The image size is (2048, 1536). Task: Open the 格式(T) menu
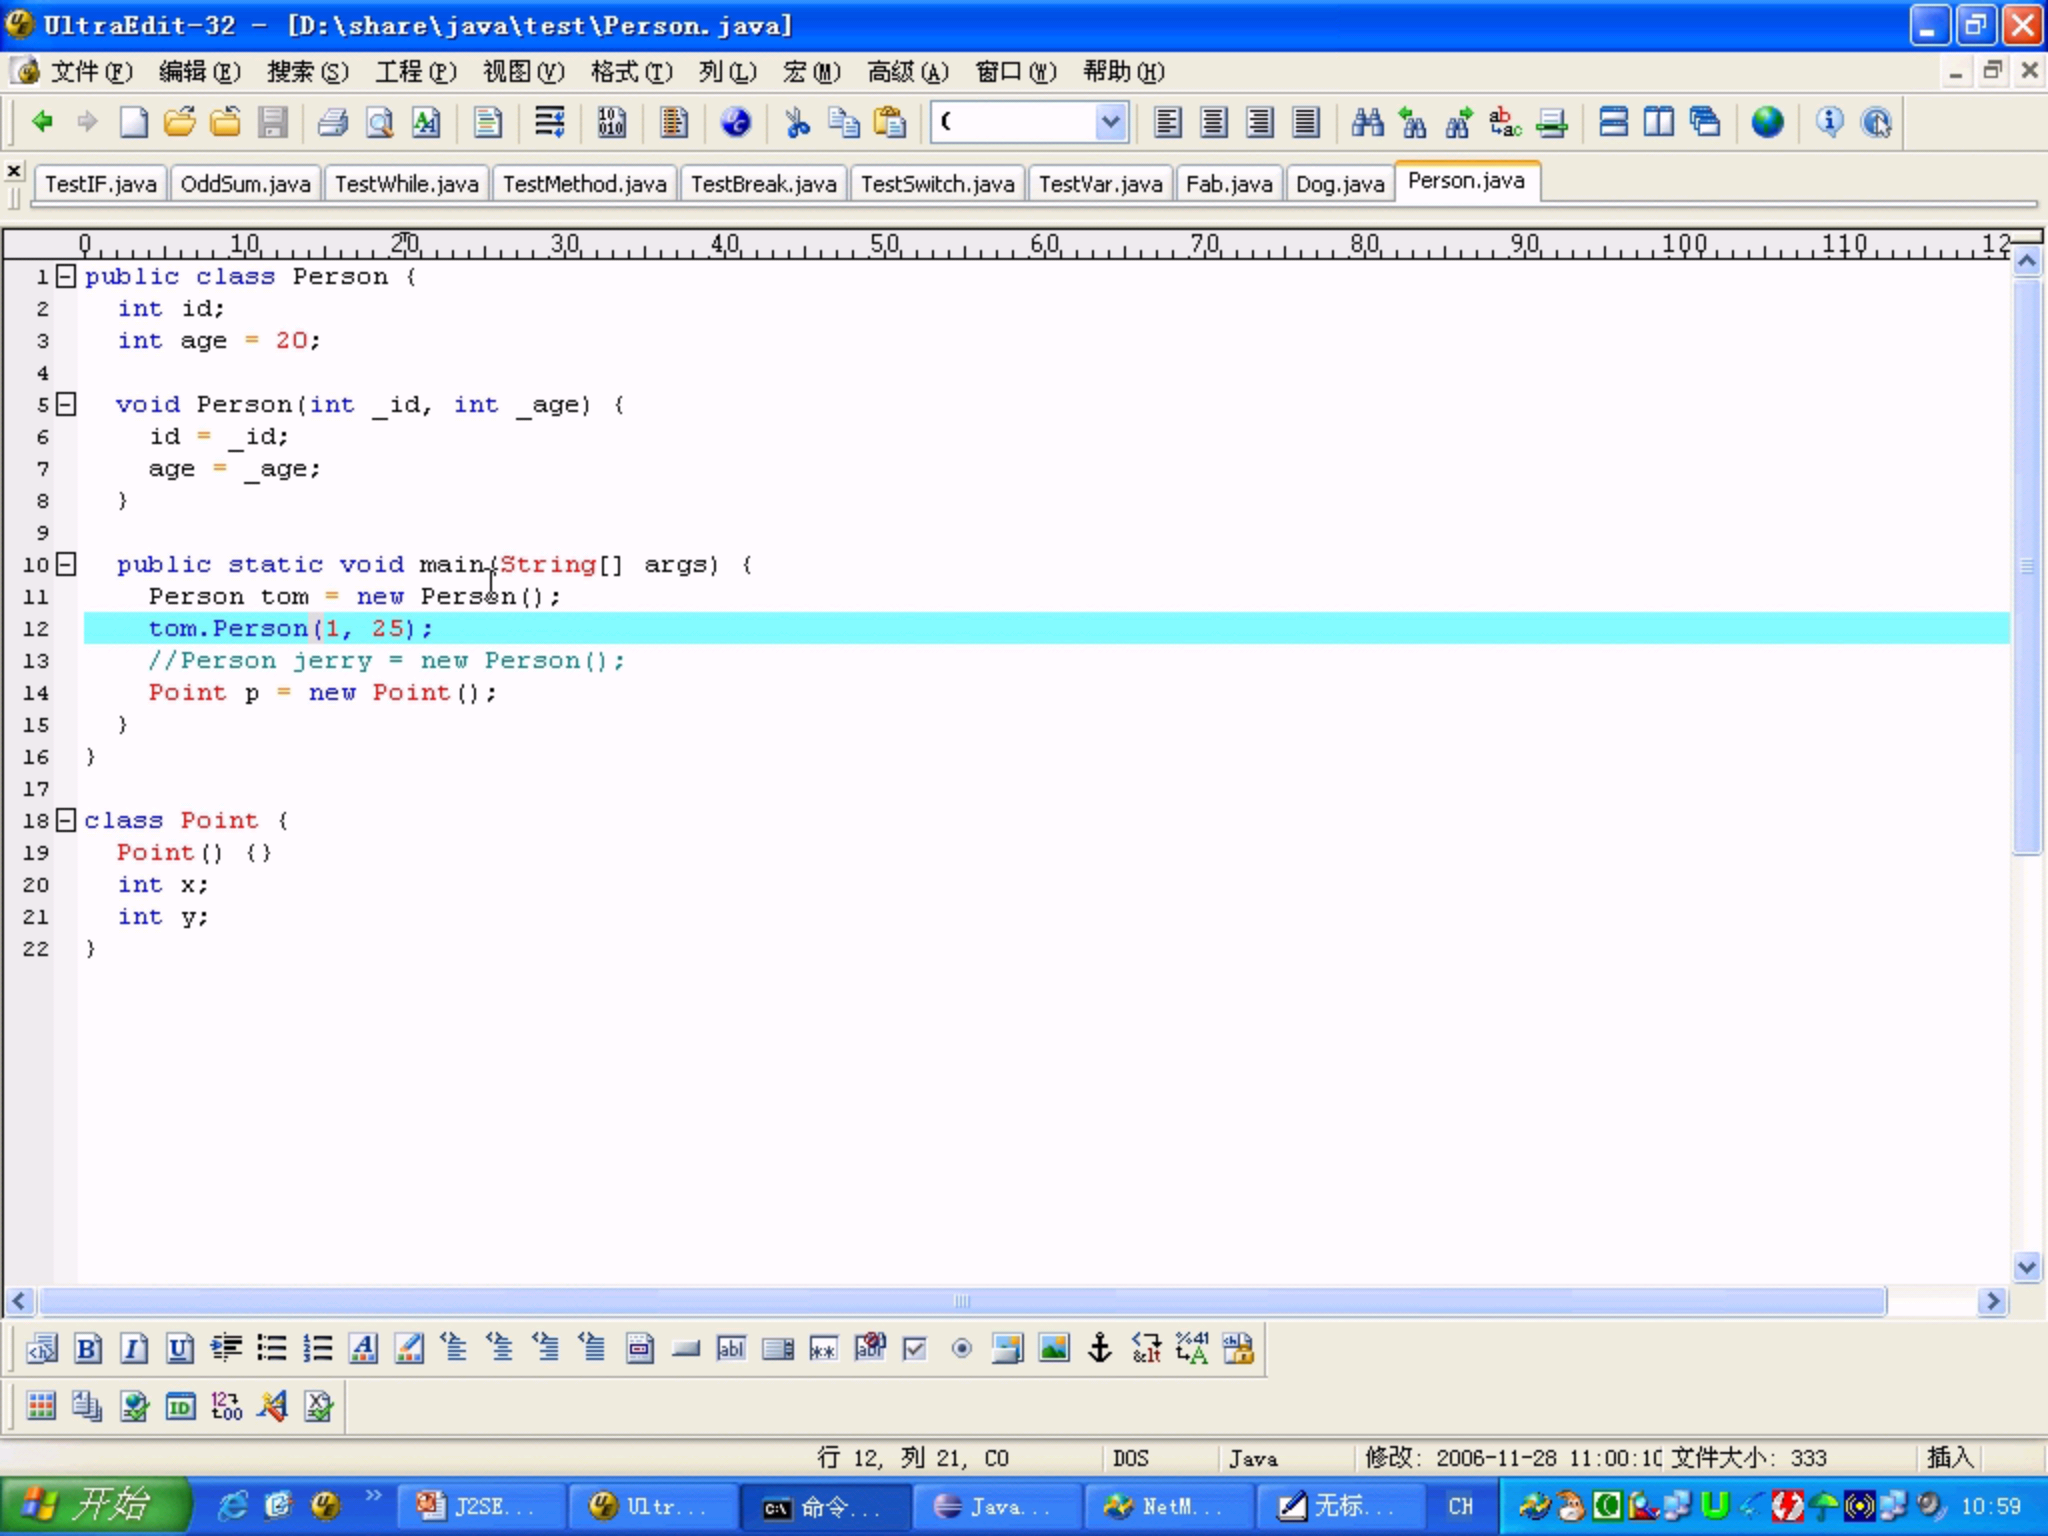click(x=631, y=72)
